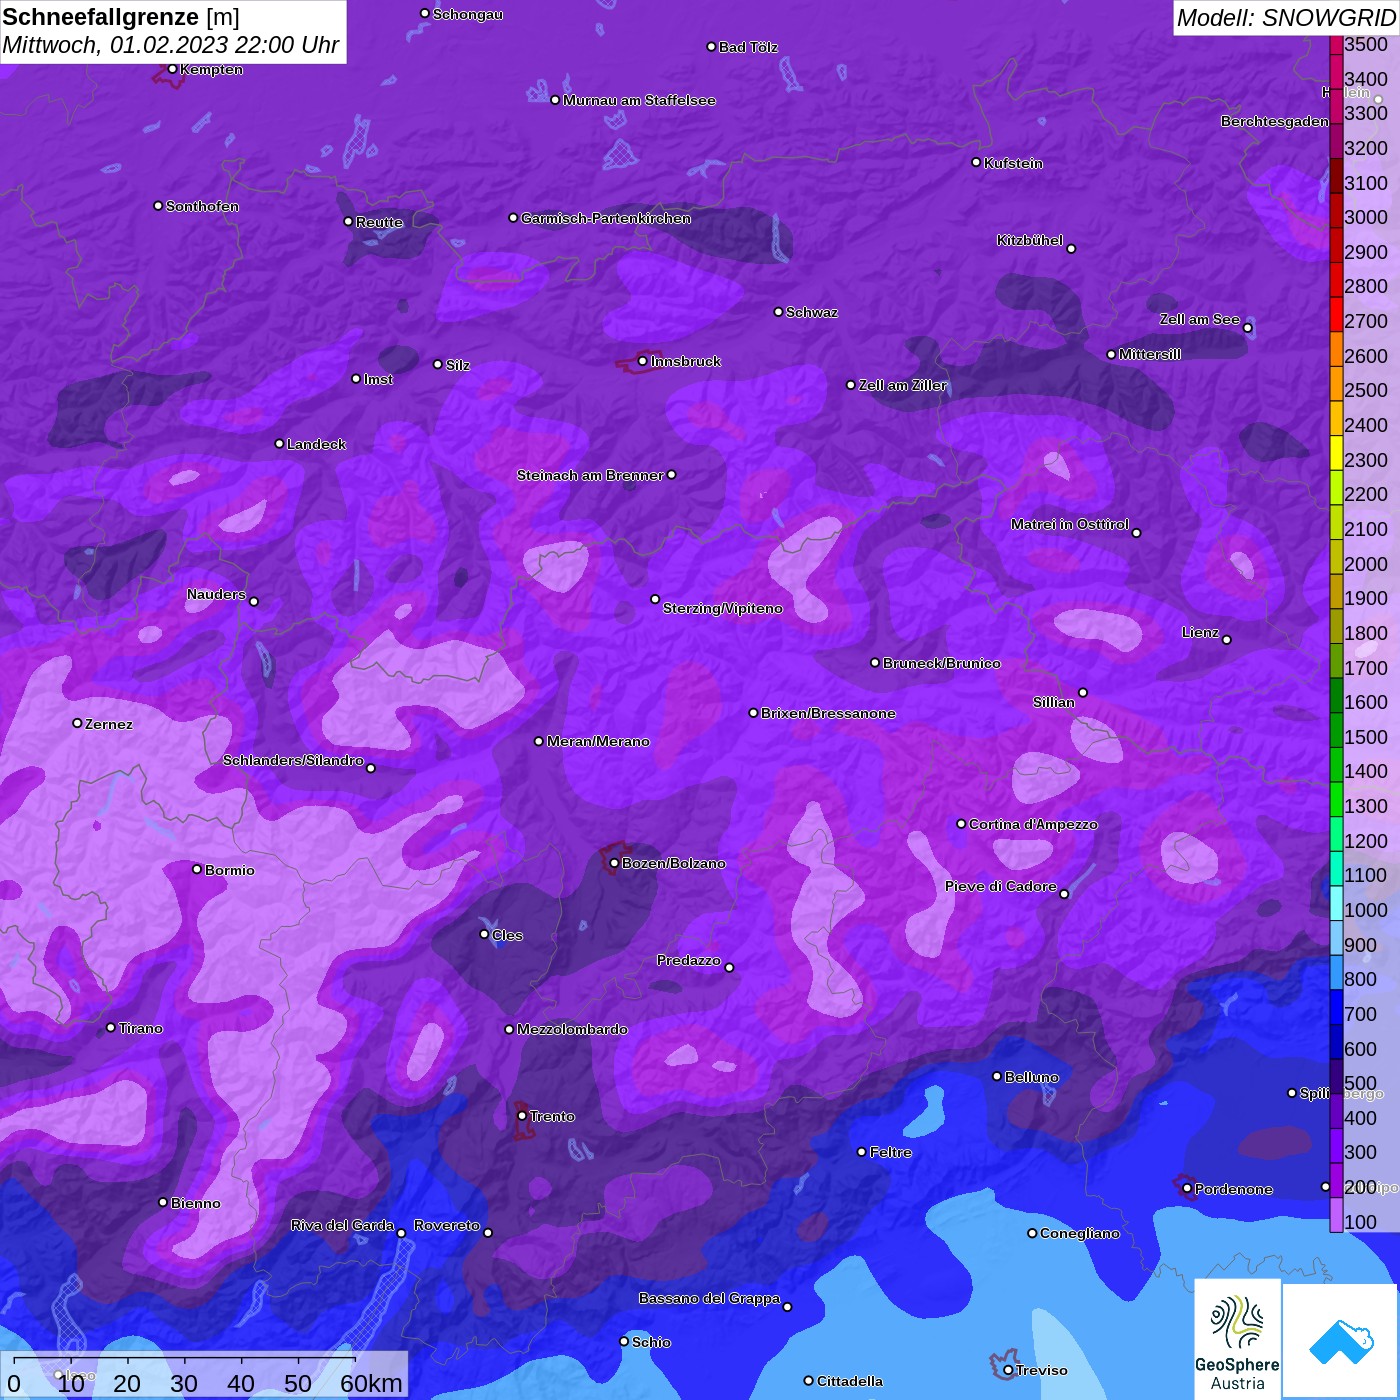1400x1400 pixels.
Task: Click the Cittadella label
Action: [850, 1381]
